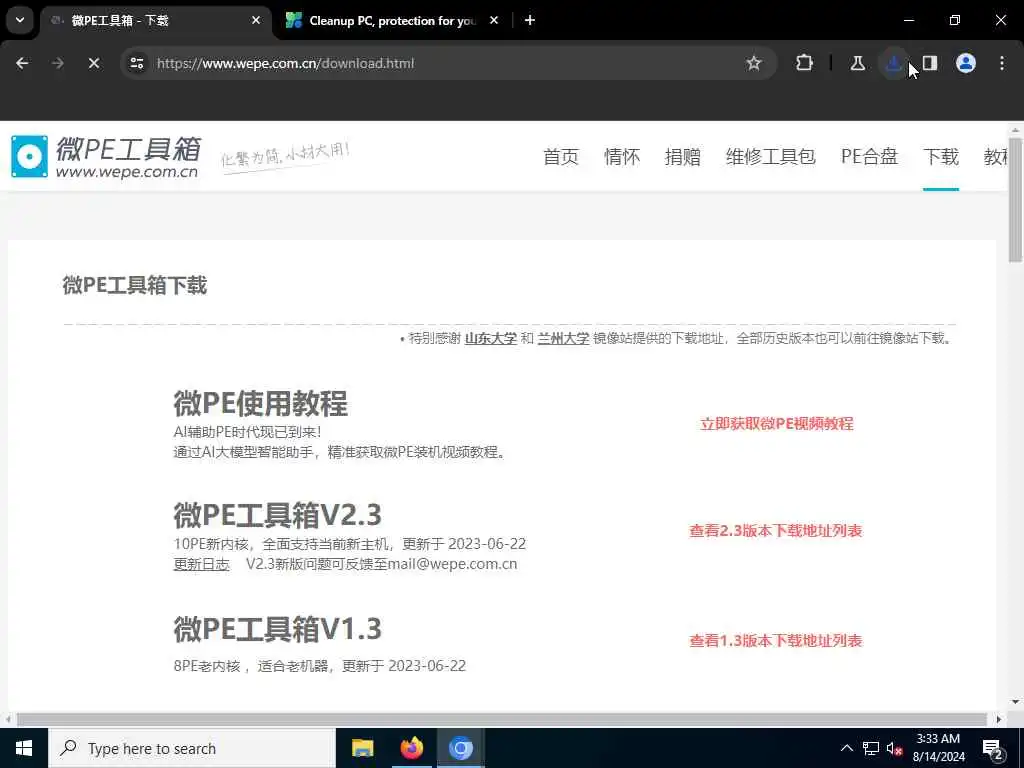Follow the 山东大学 mirror link
Image resolution: width=1024 pixels, height=768 pixels.
(490, 338)
